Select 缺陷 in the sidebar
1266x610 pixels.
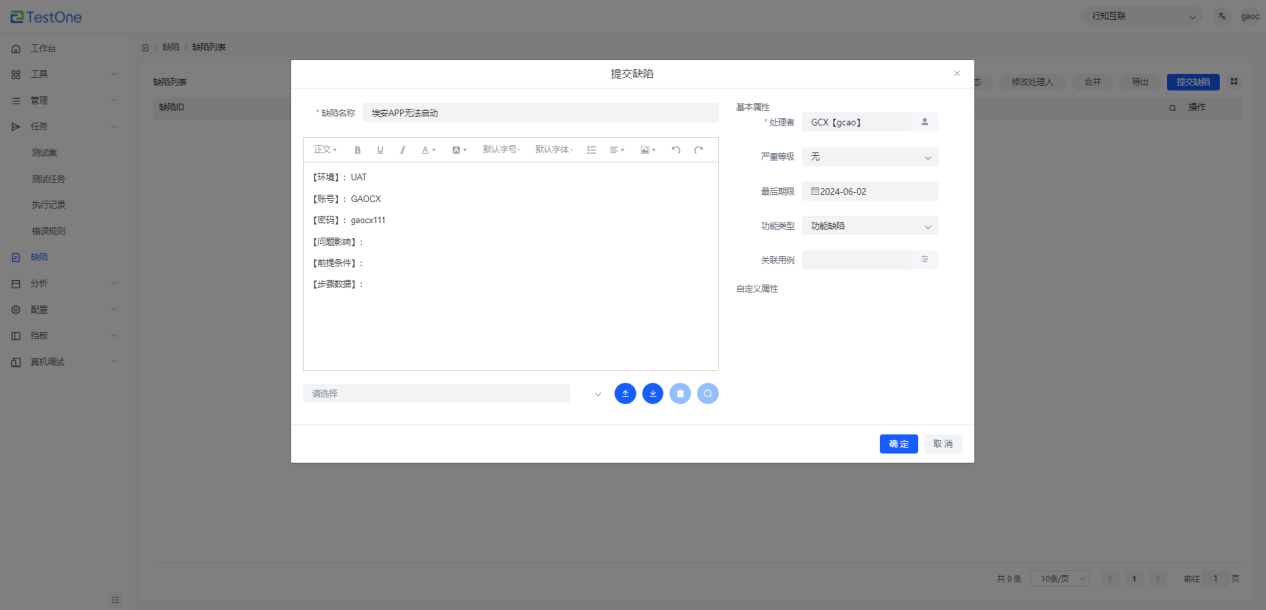point(65,257)
